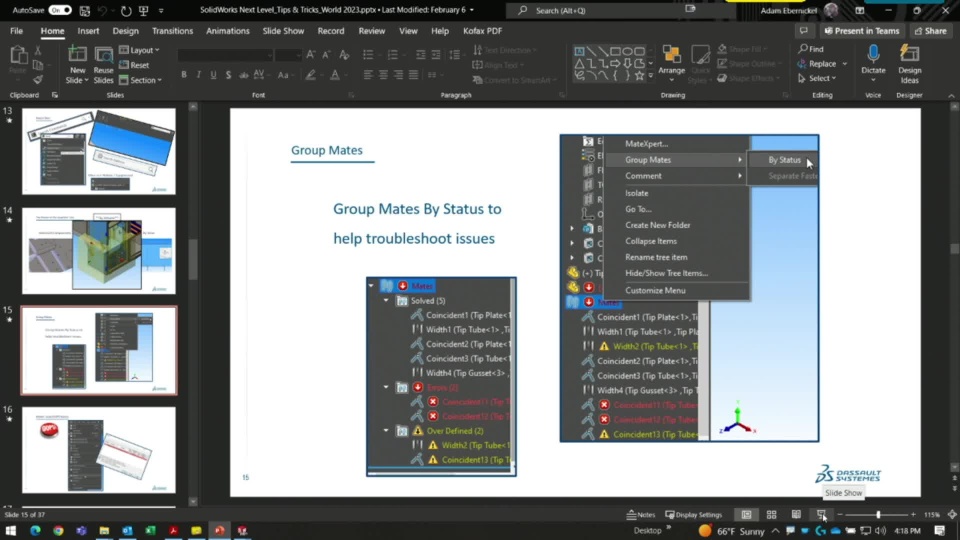Click the Justify align icon
Image resolution: width=960 pixels, height=540 pixels.
414,75
